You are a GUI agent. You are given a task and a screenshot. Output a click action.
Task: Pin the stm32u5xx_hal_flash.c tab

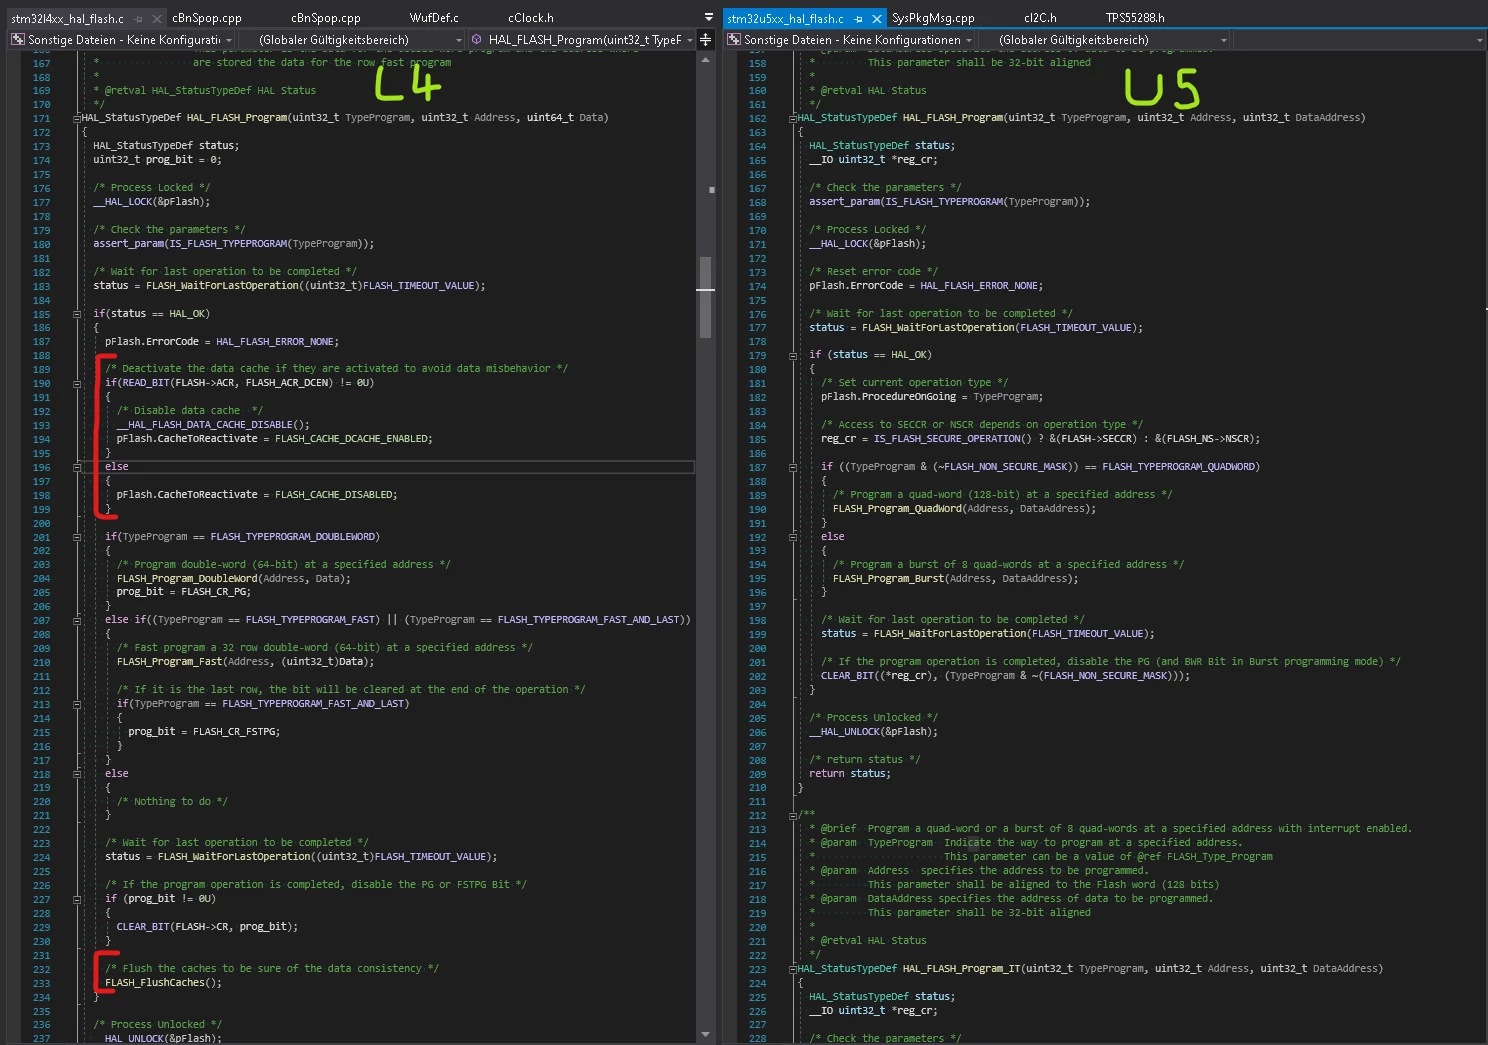(x=858, y=18)
